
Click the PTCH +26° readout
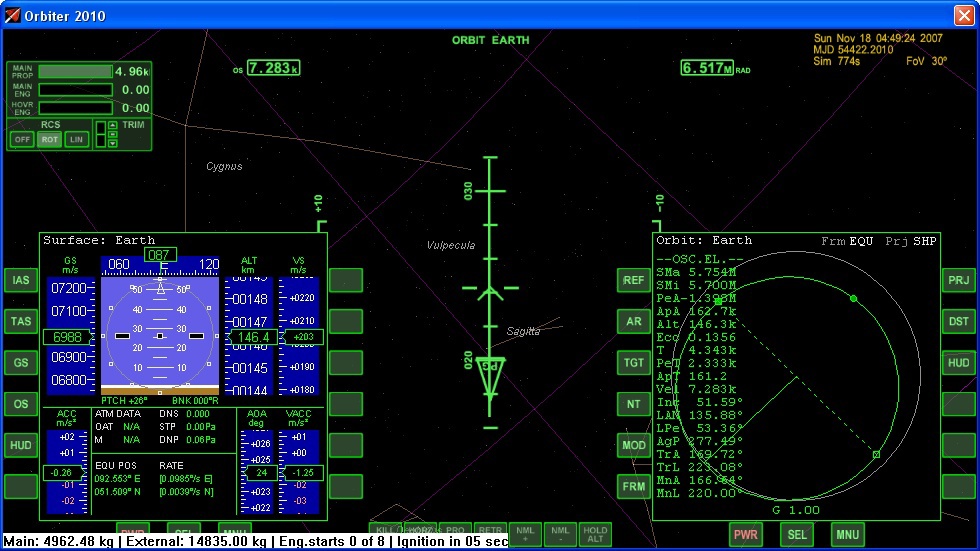(x=124, y=400)
